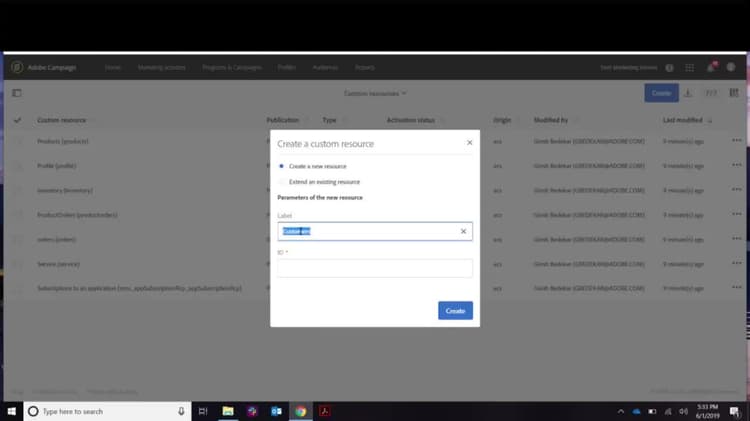Click the blue Create button in the toolbar
Image resolution: width=750 pixels, height=421 pixels.
pos(662,93)
